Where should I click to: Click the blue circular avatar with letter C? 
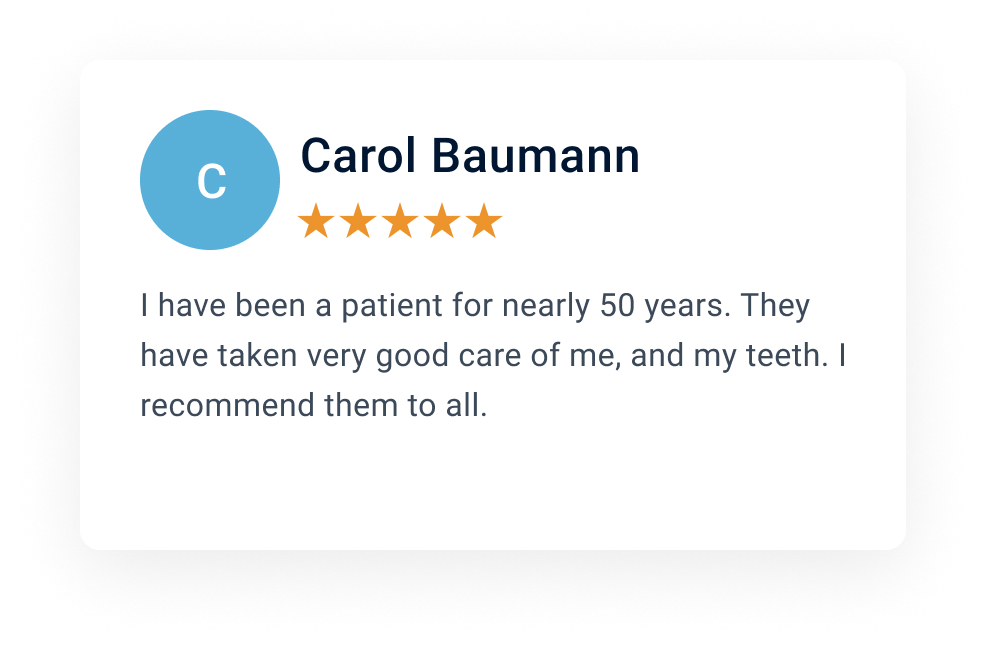pos(210,180)
